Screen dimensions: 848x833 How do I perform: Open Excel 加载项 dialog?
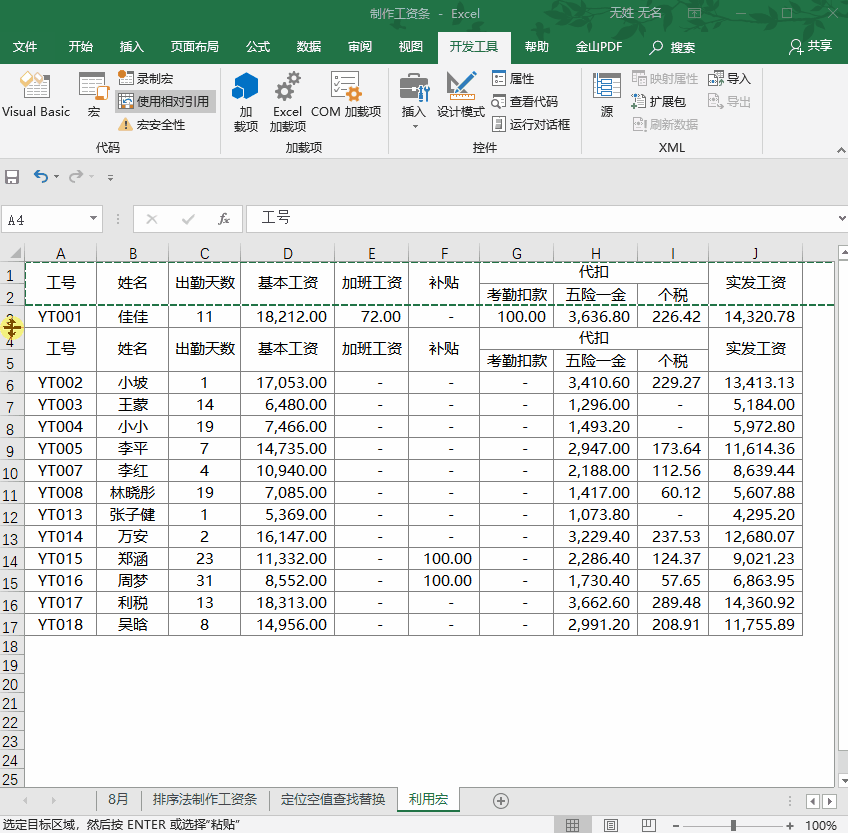click(x=287, y=102)
